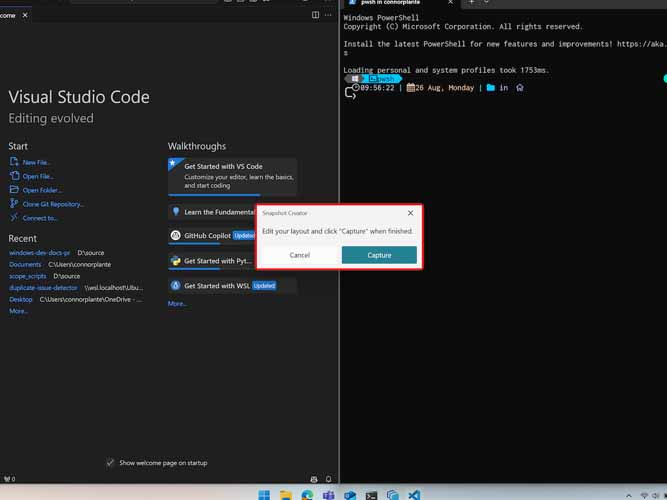The height and width of the screenshot is (500, 667).
Task: Add a new terminal tab with plus
Action: point(471,2)
